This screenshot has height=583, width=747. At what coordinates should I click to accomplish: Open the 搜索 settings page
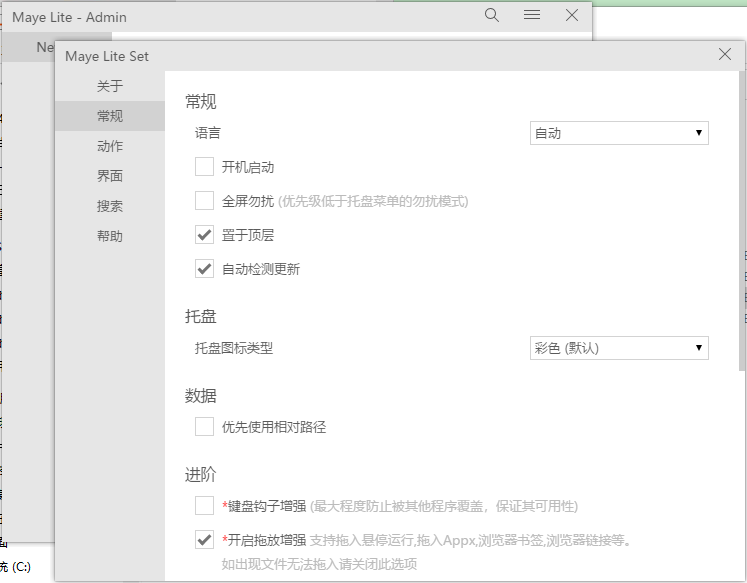110,206
